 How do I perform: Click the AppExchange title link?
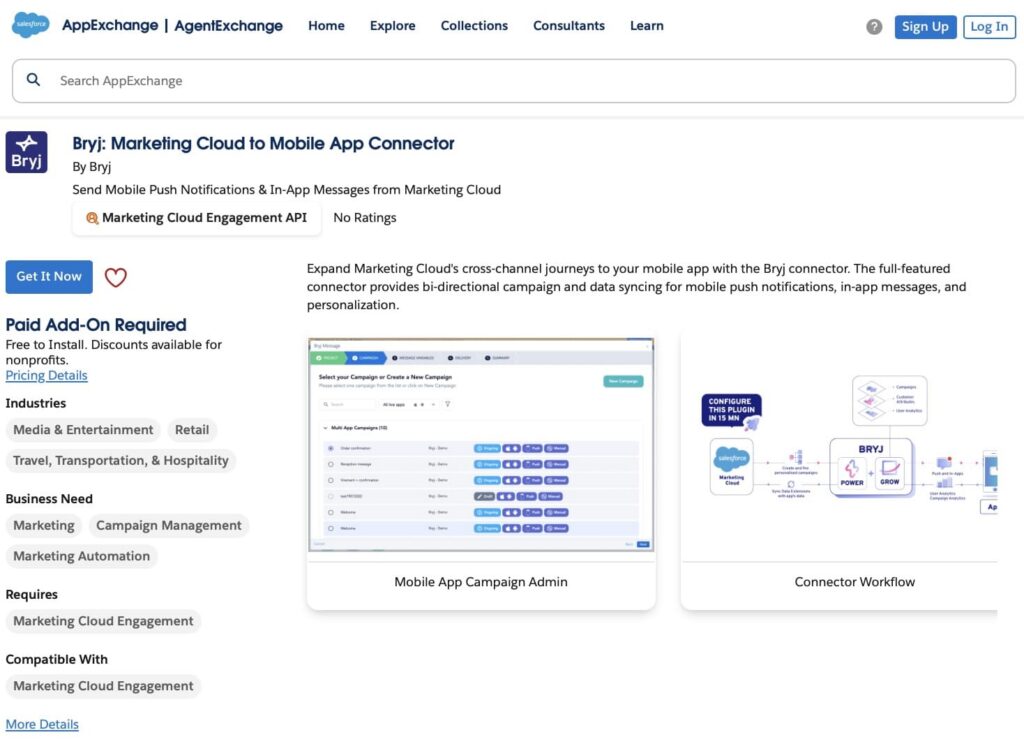click(x=110, y=25)
